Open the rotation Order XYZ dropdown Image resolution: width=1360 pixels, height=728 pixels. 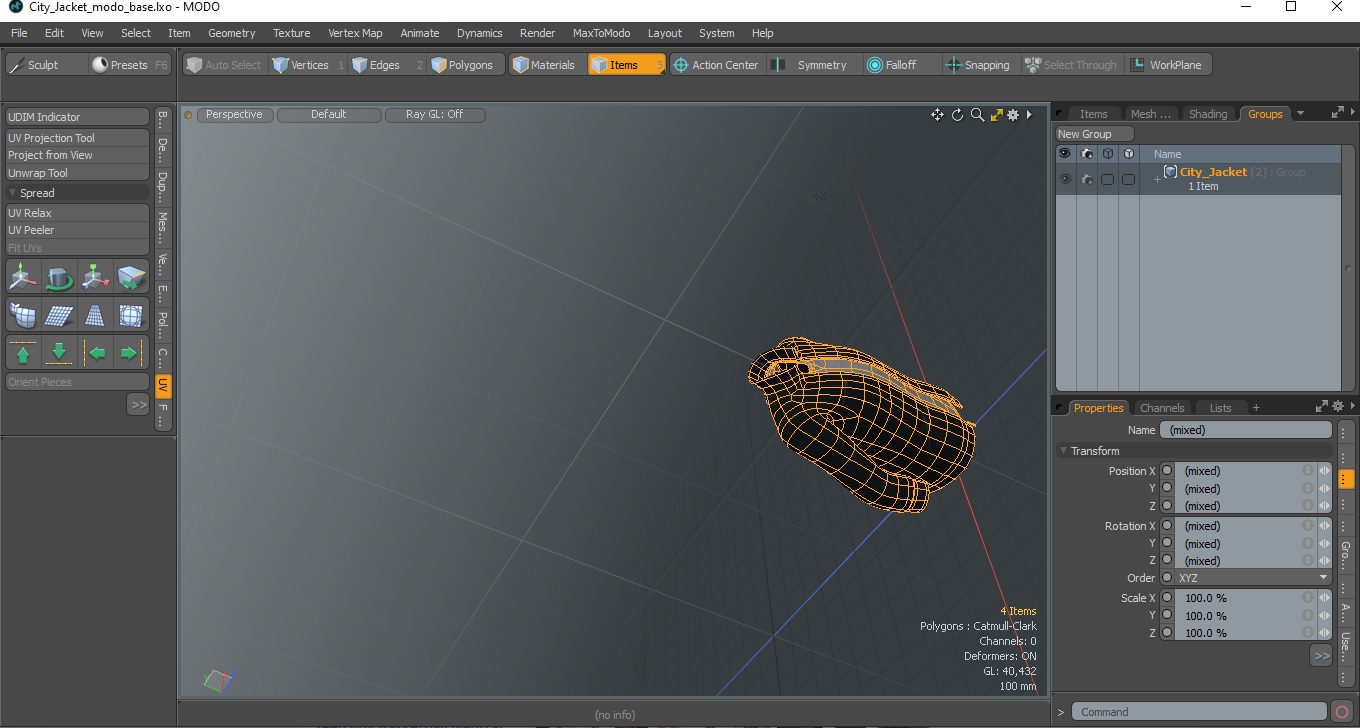click(x=1253, y=578)
